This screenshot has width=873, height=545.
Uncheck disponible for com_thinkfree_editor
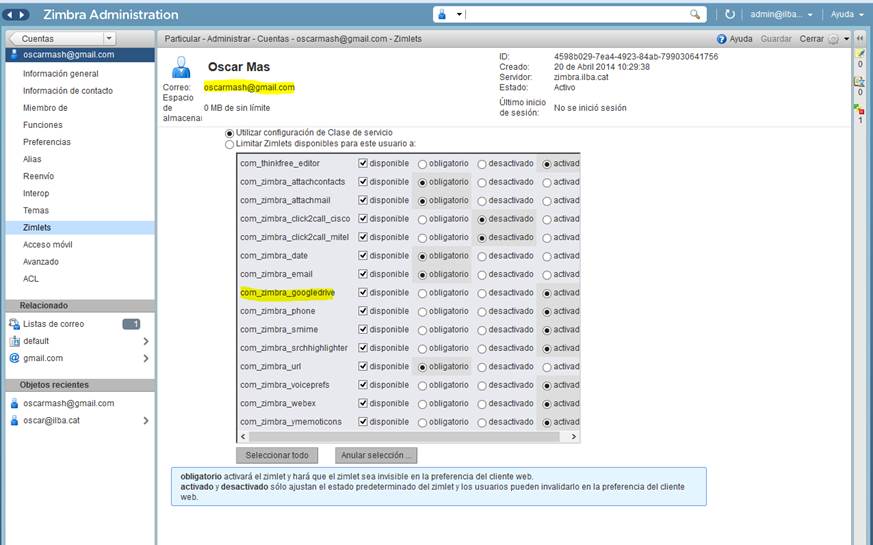(x=363, y=163)
